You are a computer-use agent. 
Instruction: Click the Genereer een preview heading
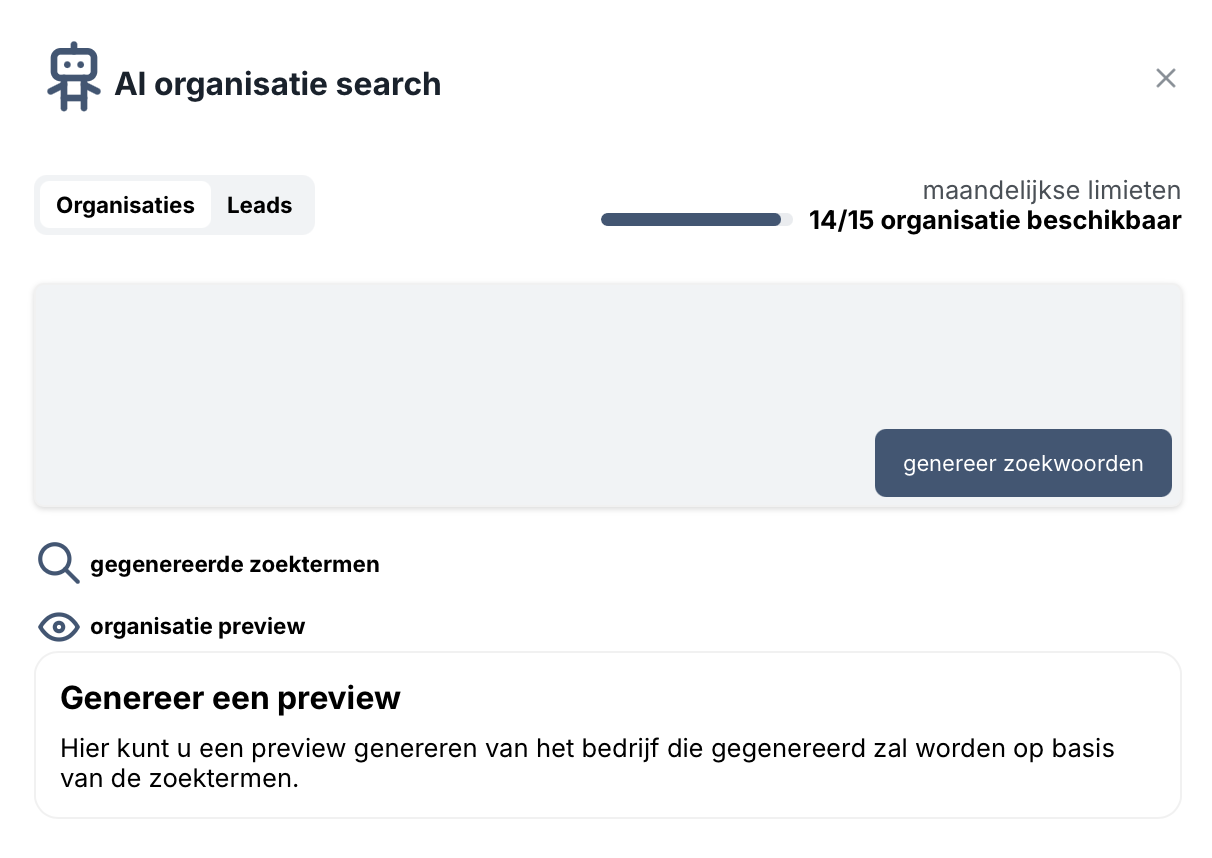(230, 698)
